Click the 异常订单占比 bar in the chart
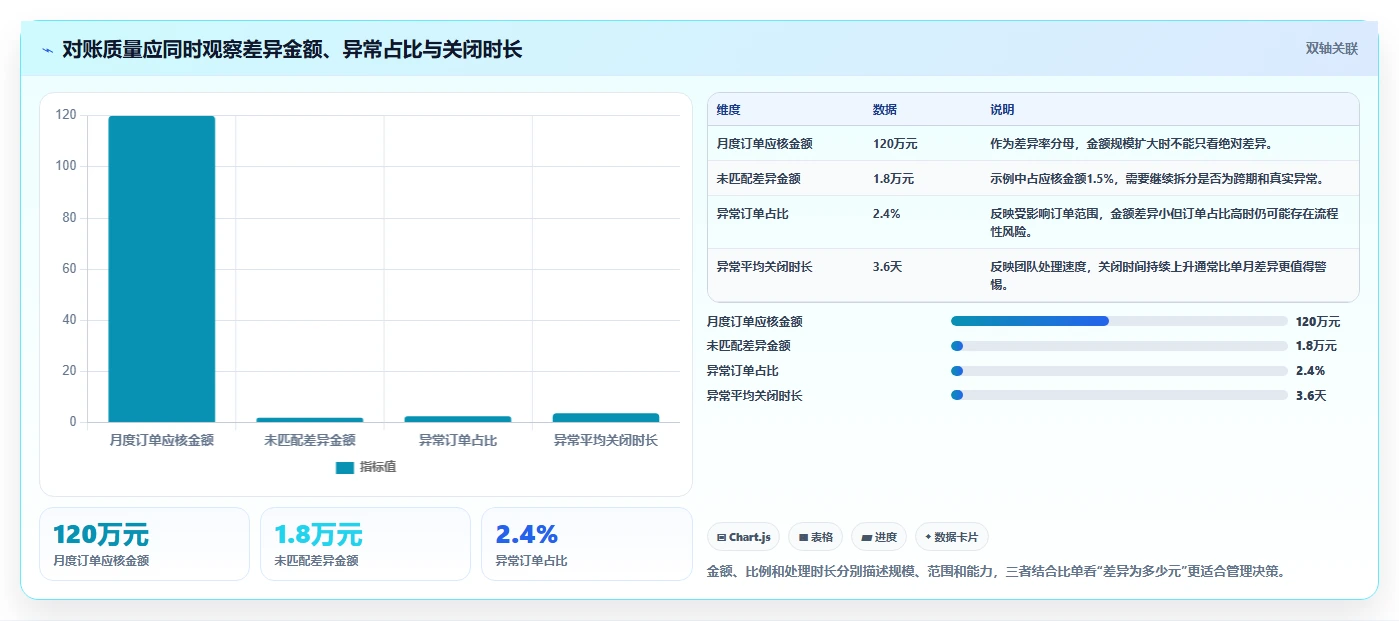Viewport: 1399px width, 621px height. click(458, 419)
